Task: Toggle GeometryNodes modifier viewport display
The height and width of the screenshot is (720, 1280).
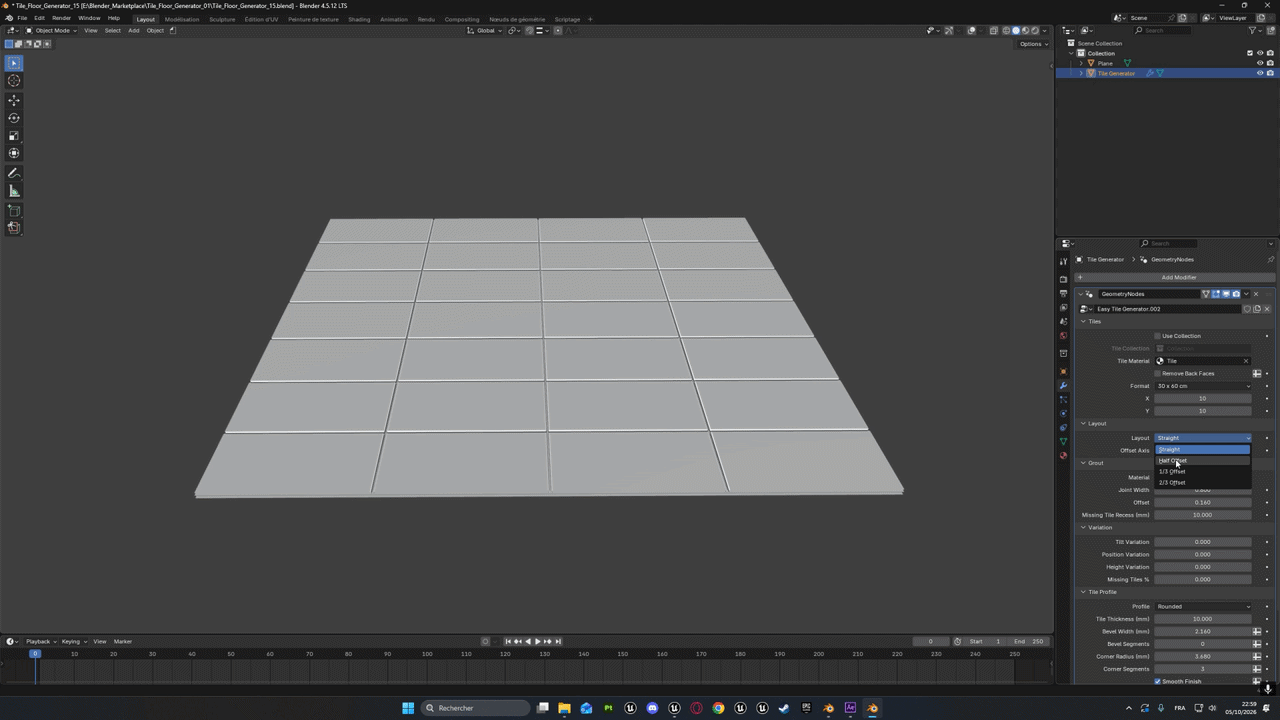Action: (x=1226, y=294)
